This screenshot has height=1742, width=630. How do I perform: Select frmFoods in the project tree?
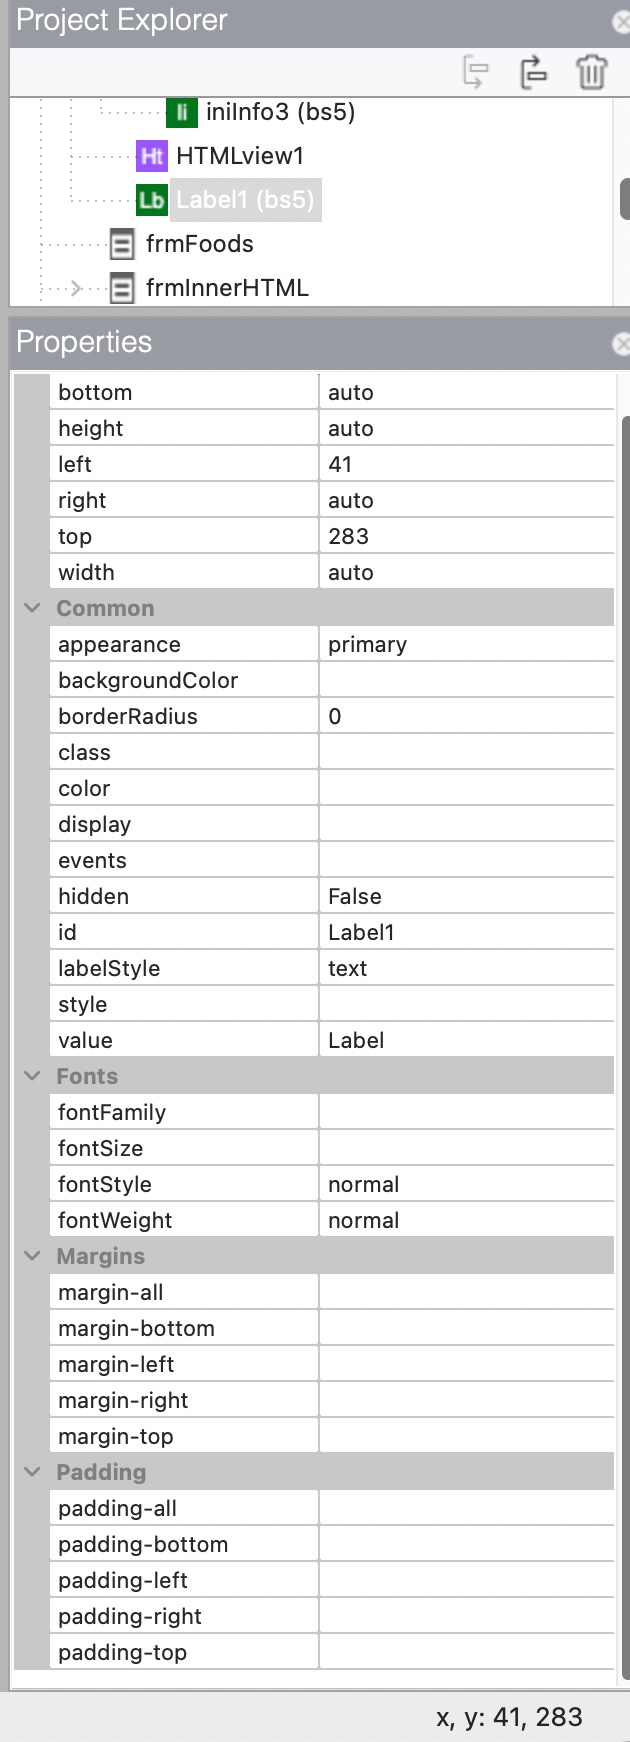click(x=199, y=244)
